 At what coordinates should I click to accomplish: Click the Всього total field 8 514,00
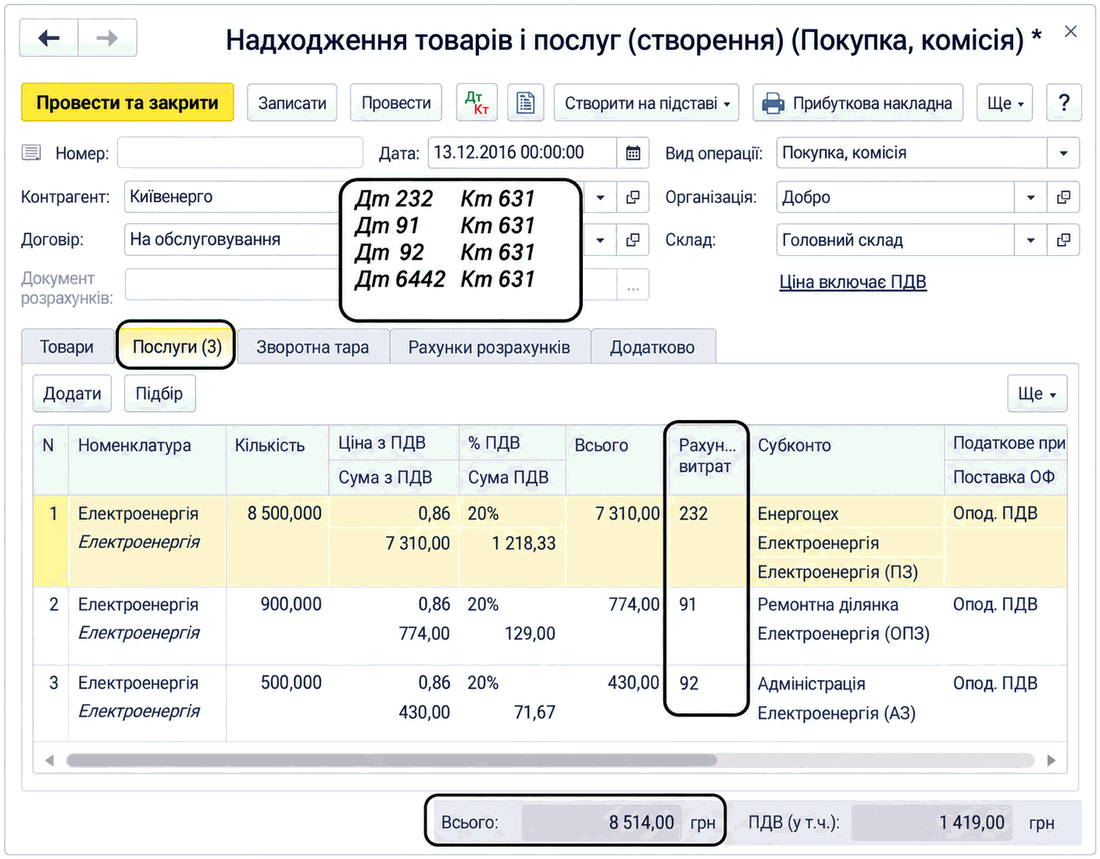point(601,823)
